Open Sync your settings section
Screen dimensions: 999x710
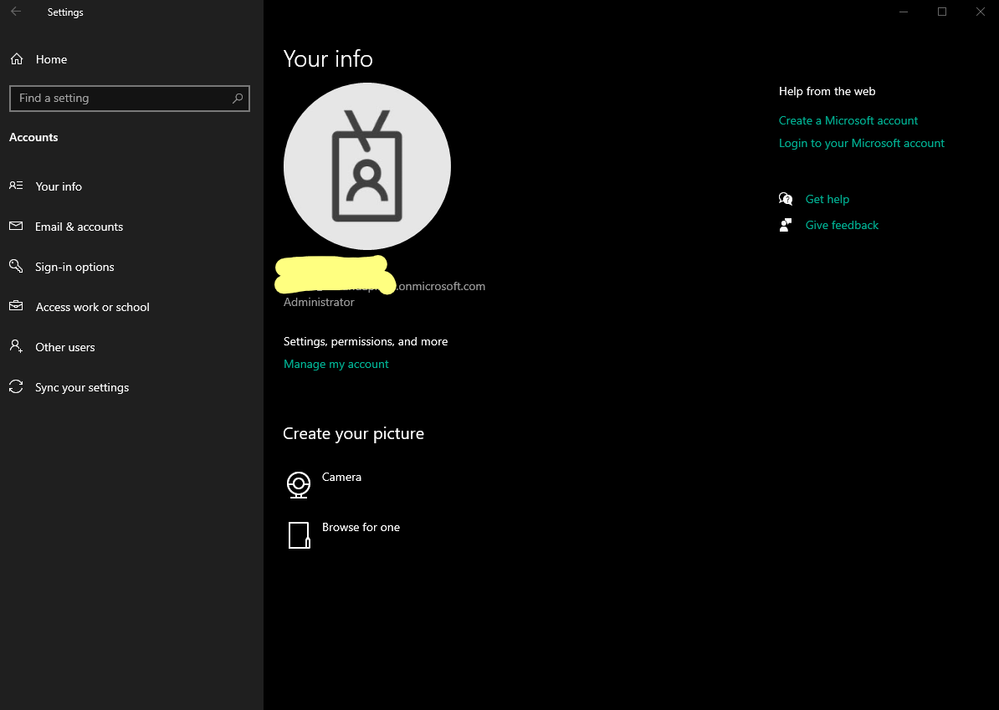[82, 387]
